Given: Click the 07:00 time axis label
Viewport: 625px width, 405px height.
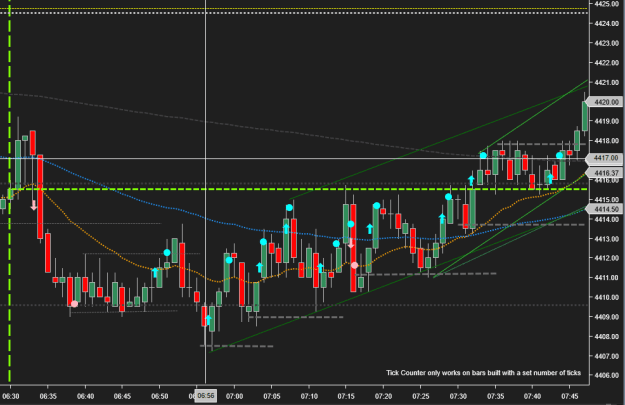Looking at the screenshot, I should [234, 396].
